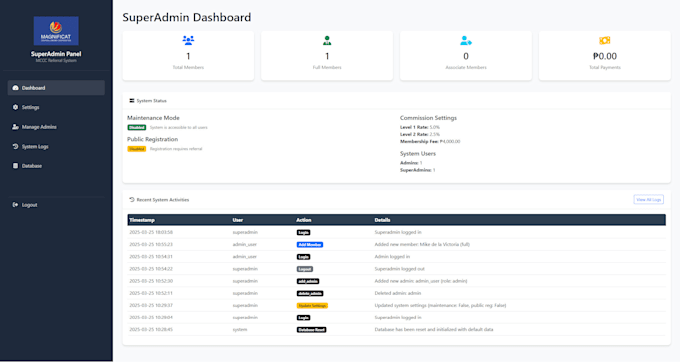This screenshot has width=680, height=362.
Task: Click the Membership Fee value
Action: [450, 141]
